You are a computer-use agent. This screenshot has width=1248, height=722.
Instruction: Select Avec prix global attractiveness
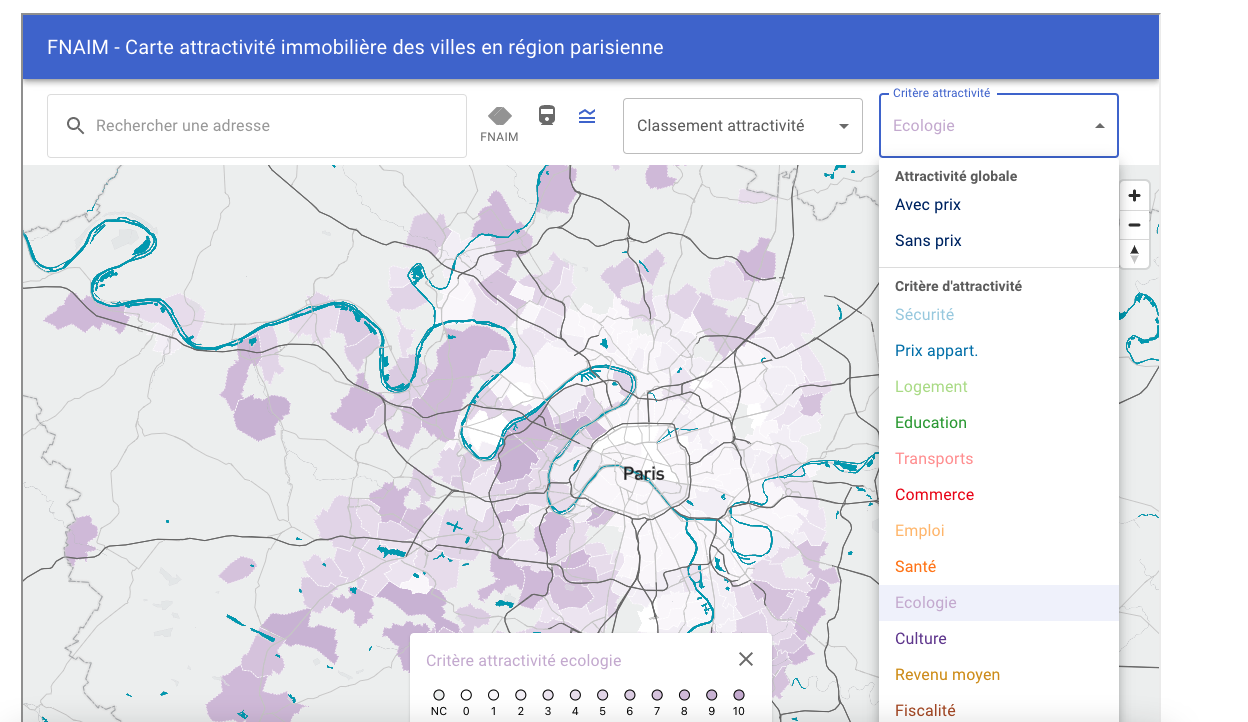pyautogui.click(x=927, y=205)
